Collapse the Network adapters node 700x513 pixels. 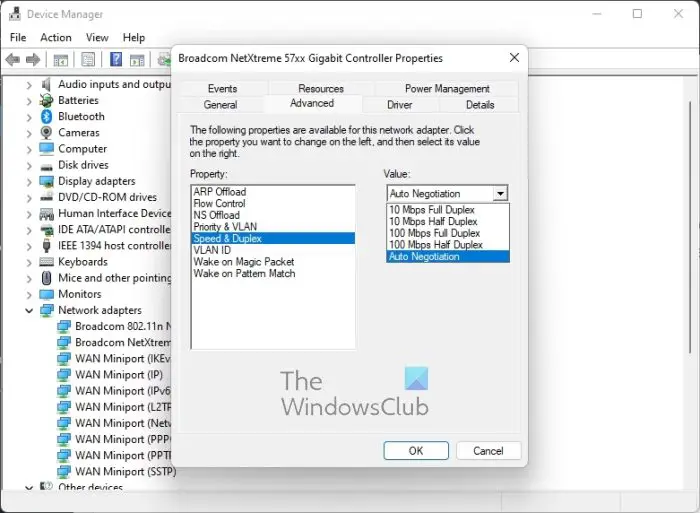pyautogui.click(x=29, y=311)
